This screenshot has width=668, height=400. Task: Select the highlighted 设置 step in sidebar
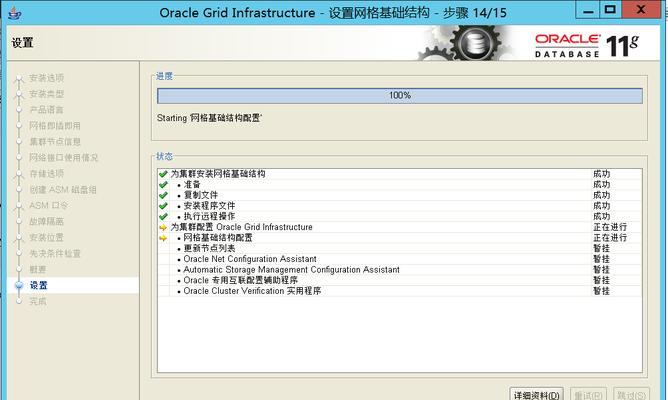pyautogui.click(x=38, y=285)
